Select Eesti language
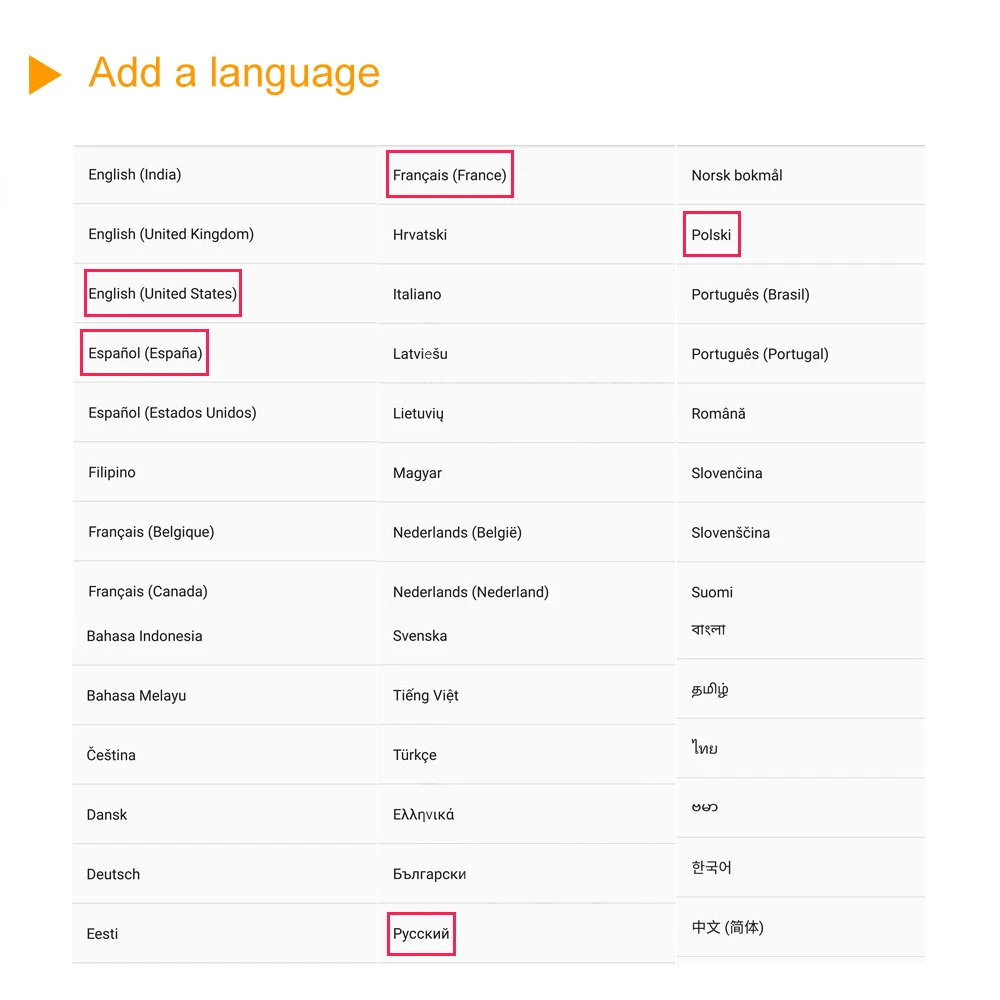 (x=102, y=934)
